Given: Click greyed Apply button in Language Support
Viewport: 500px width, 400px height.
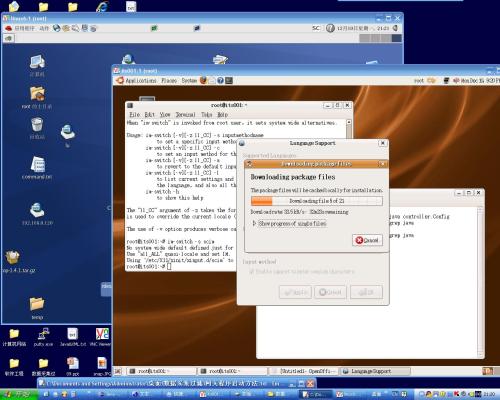Looking at the screenshot, I should 295,292.
